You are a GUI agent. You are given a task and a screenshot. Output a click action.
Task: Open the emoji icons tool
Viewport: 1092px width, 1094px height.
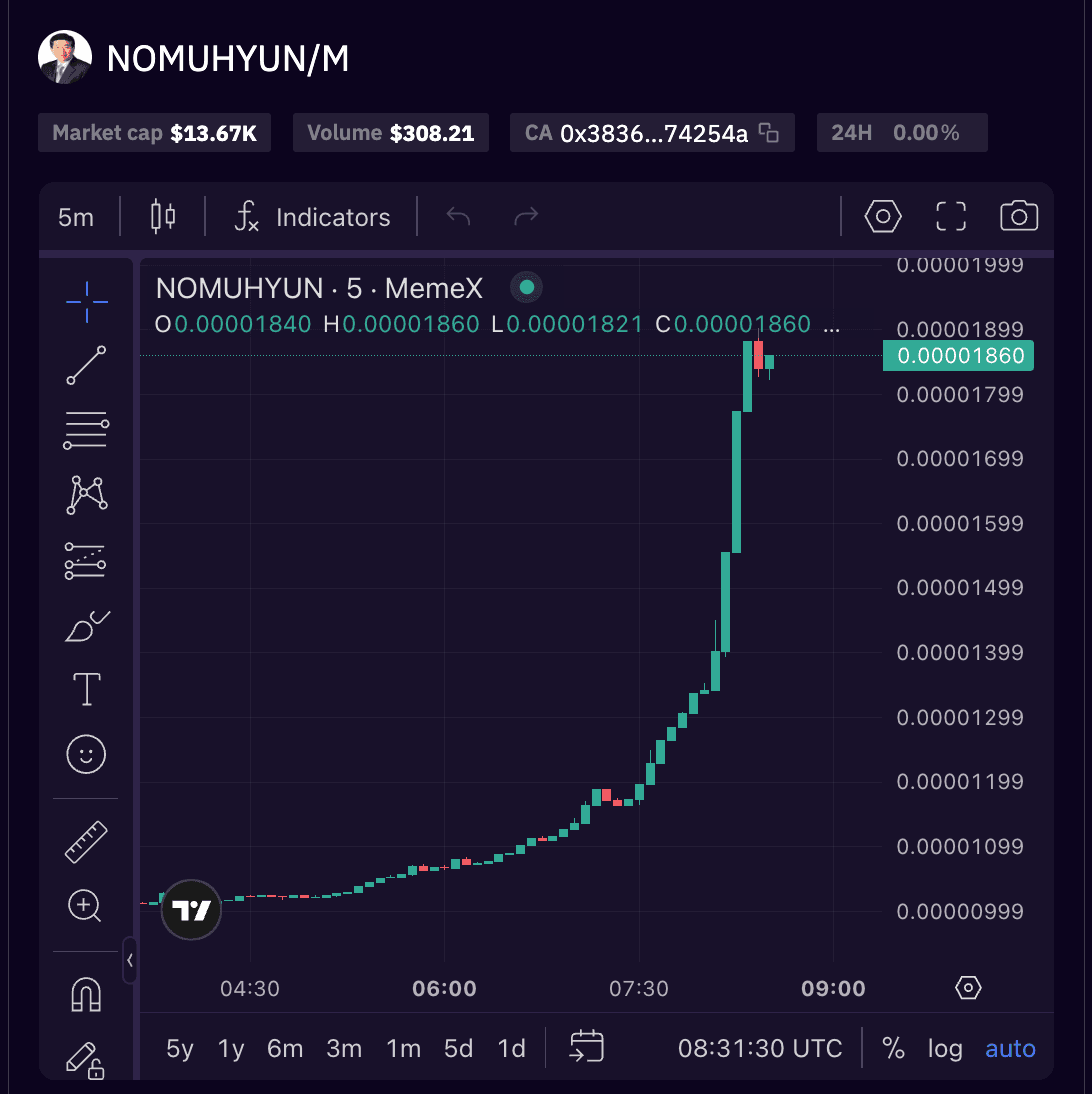(87, 754)
